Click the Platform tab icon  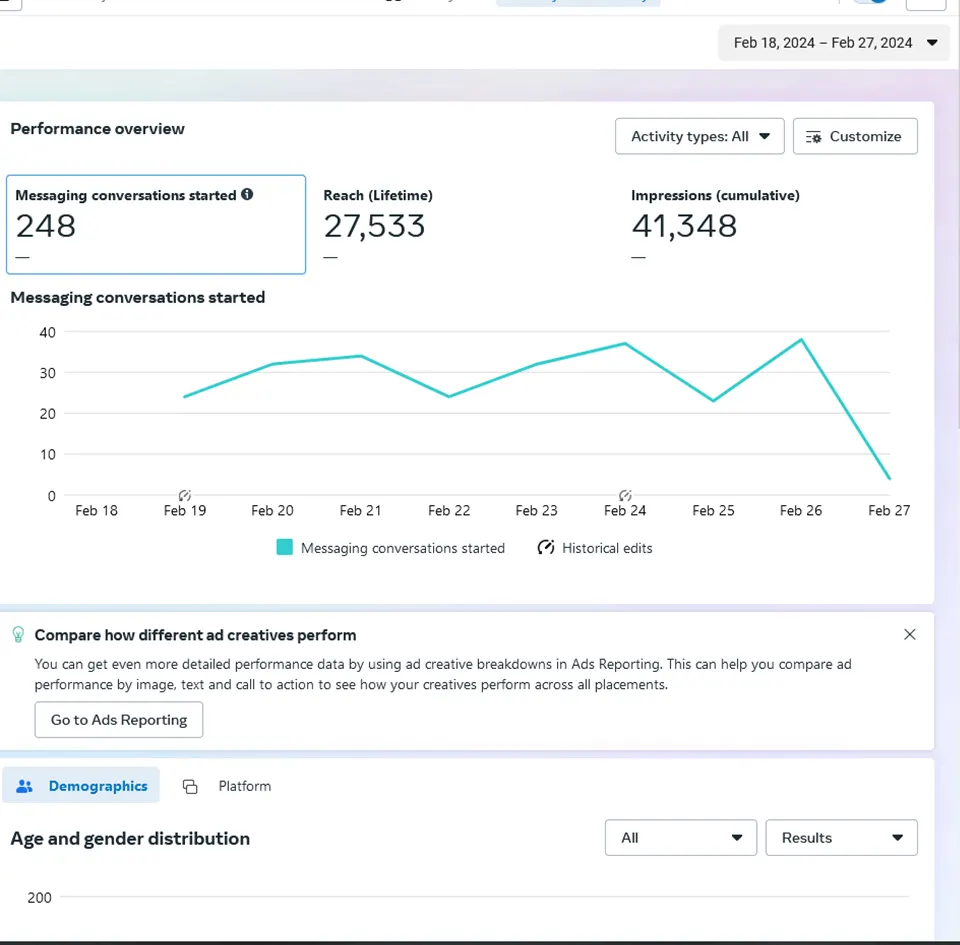point(190,786)
